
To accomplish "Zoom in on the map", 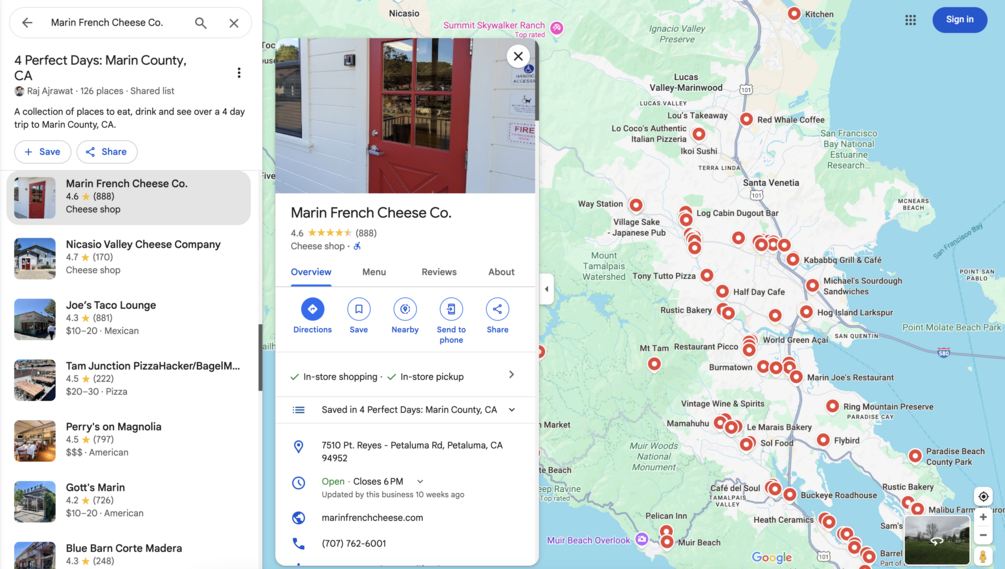I will click(x=983, y=517).
